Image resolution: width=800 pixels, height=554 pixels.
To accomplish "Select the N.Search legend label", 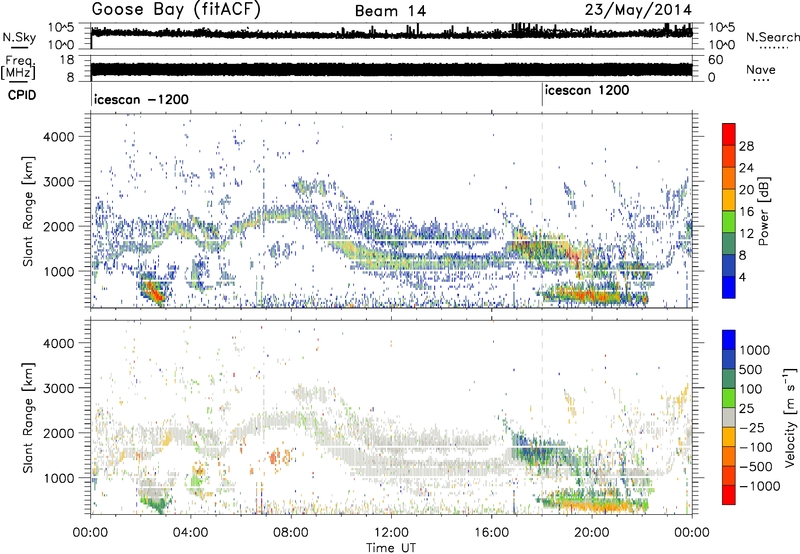I will [772, 37].
